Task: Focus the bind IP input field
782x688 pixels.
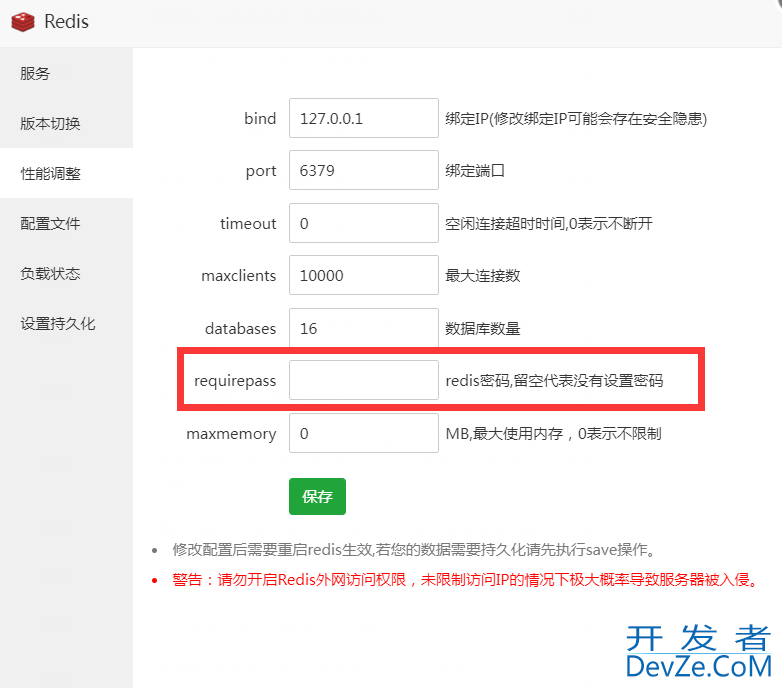Action: [363, 118]
